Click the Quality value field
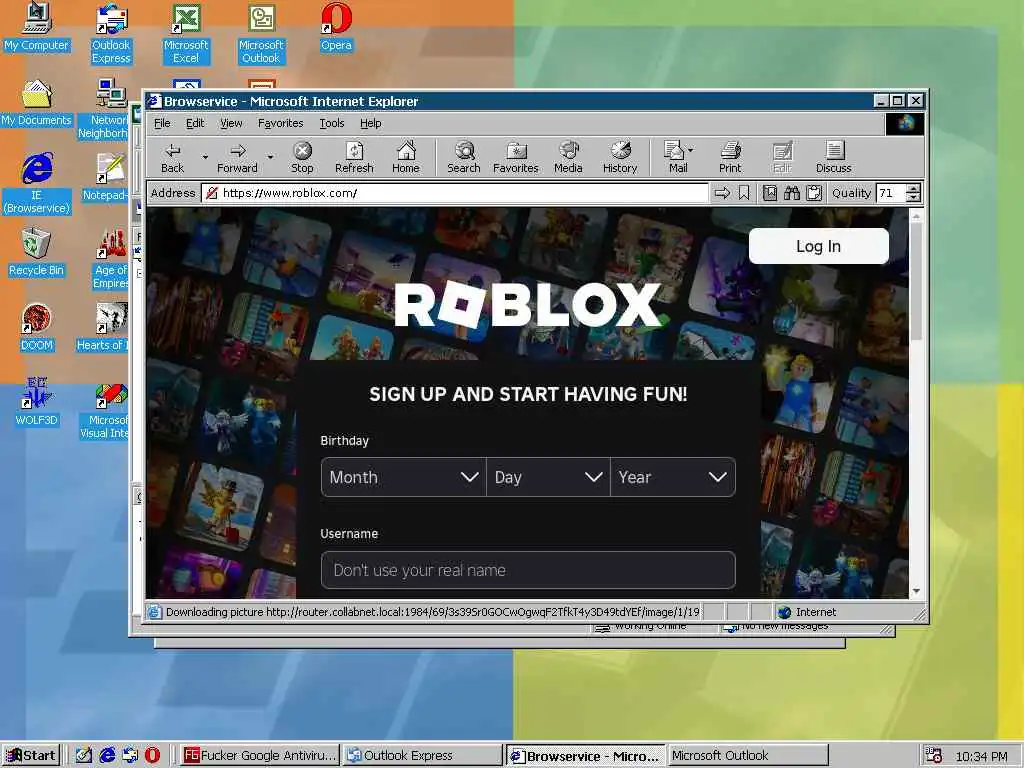Image resolution: width=1024 pixels, height=768 pixels. pos(891,193)
